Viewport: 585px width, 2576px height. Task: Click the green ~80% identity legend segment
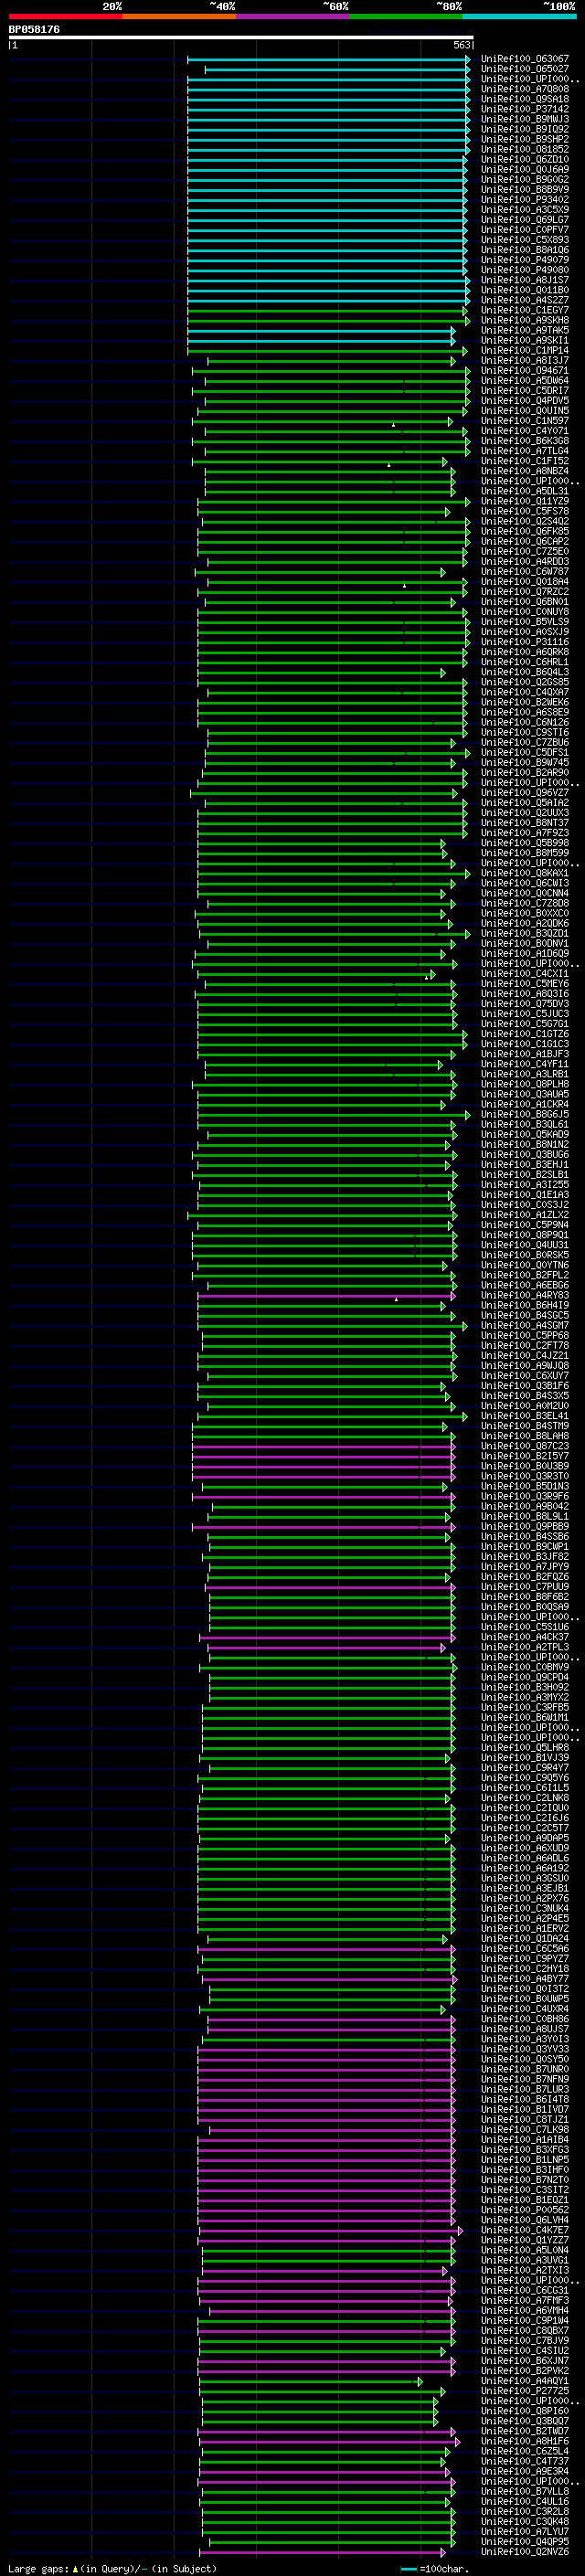[x=406, y=16]
